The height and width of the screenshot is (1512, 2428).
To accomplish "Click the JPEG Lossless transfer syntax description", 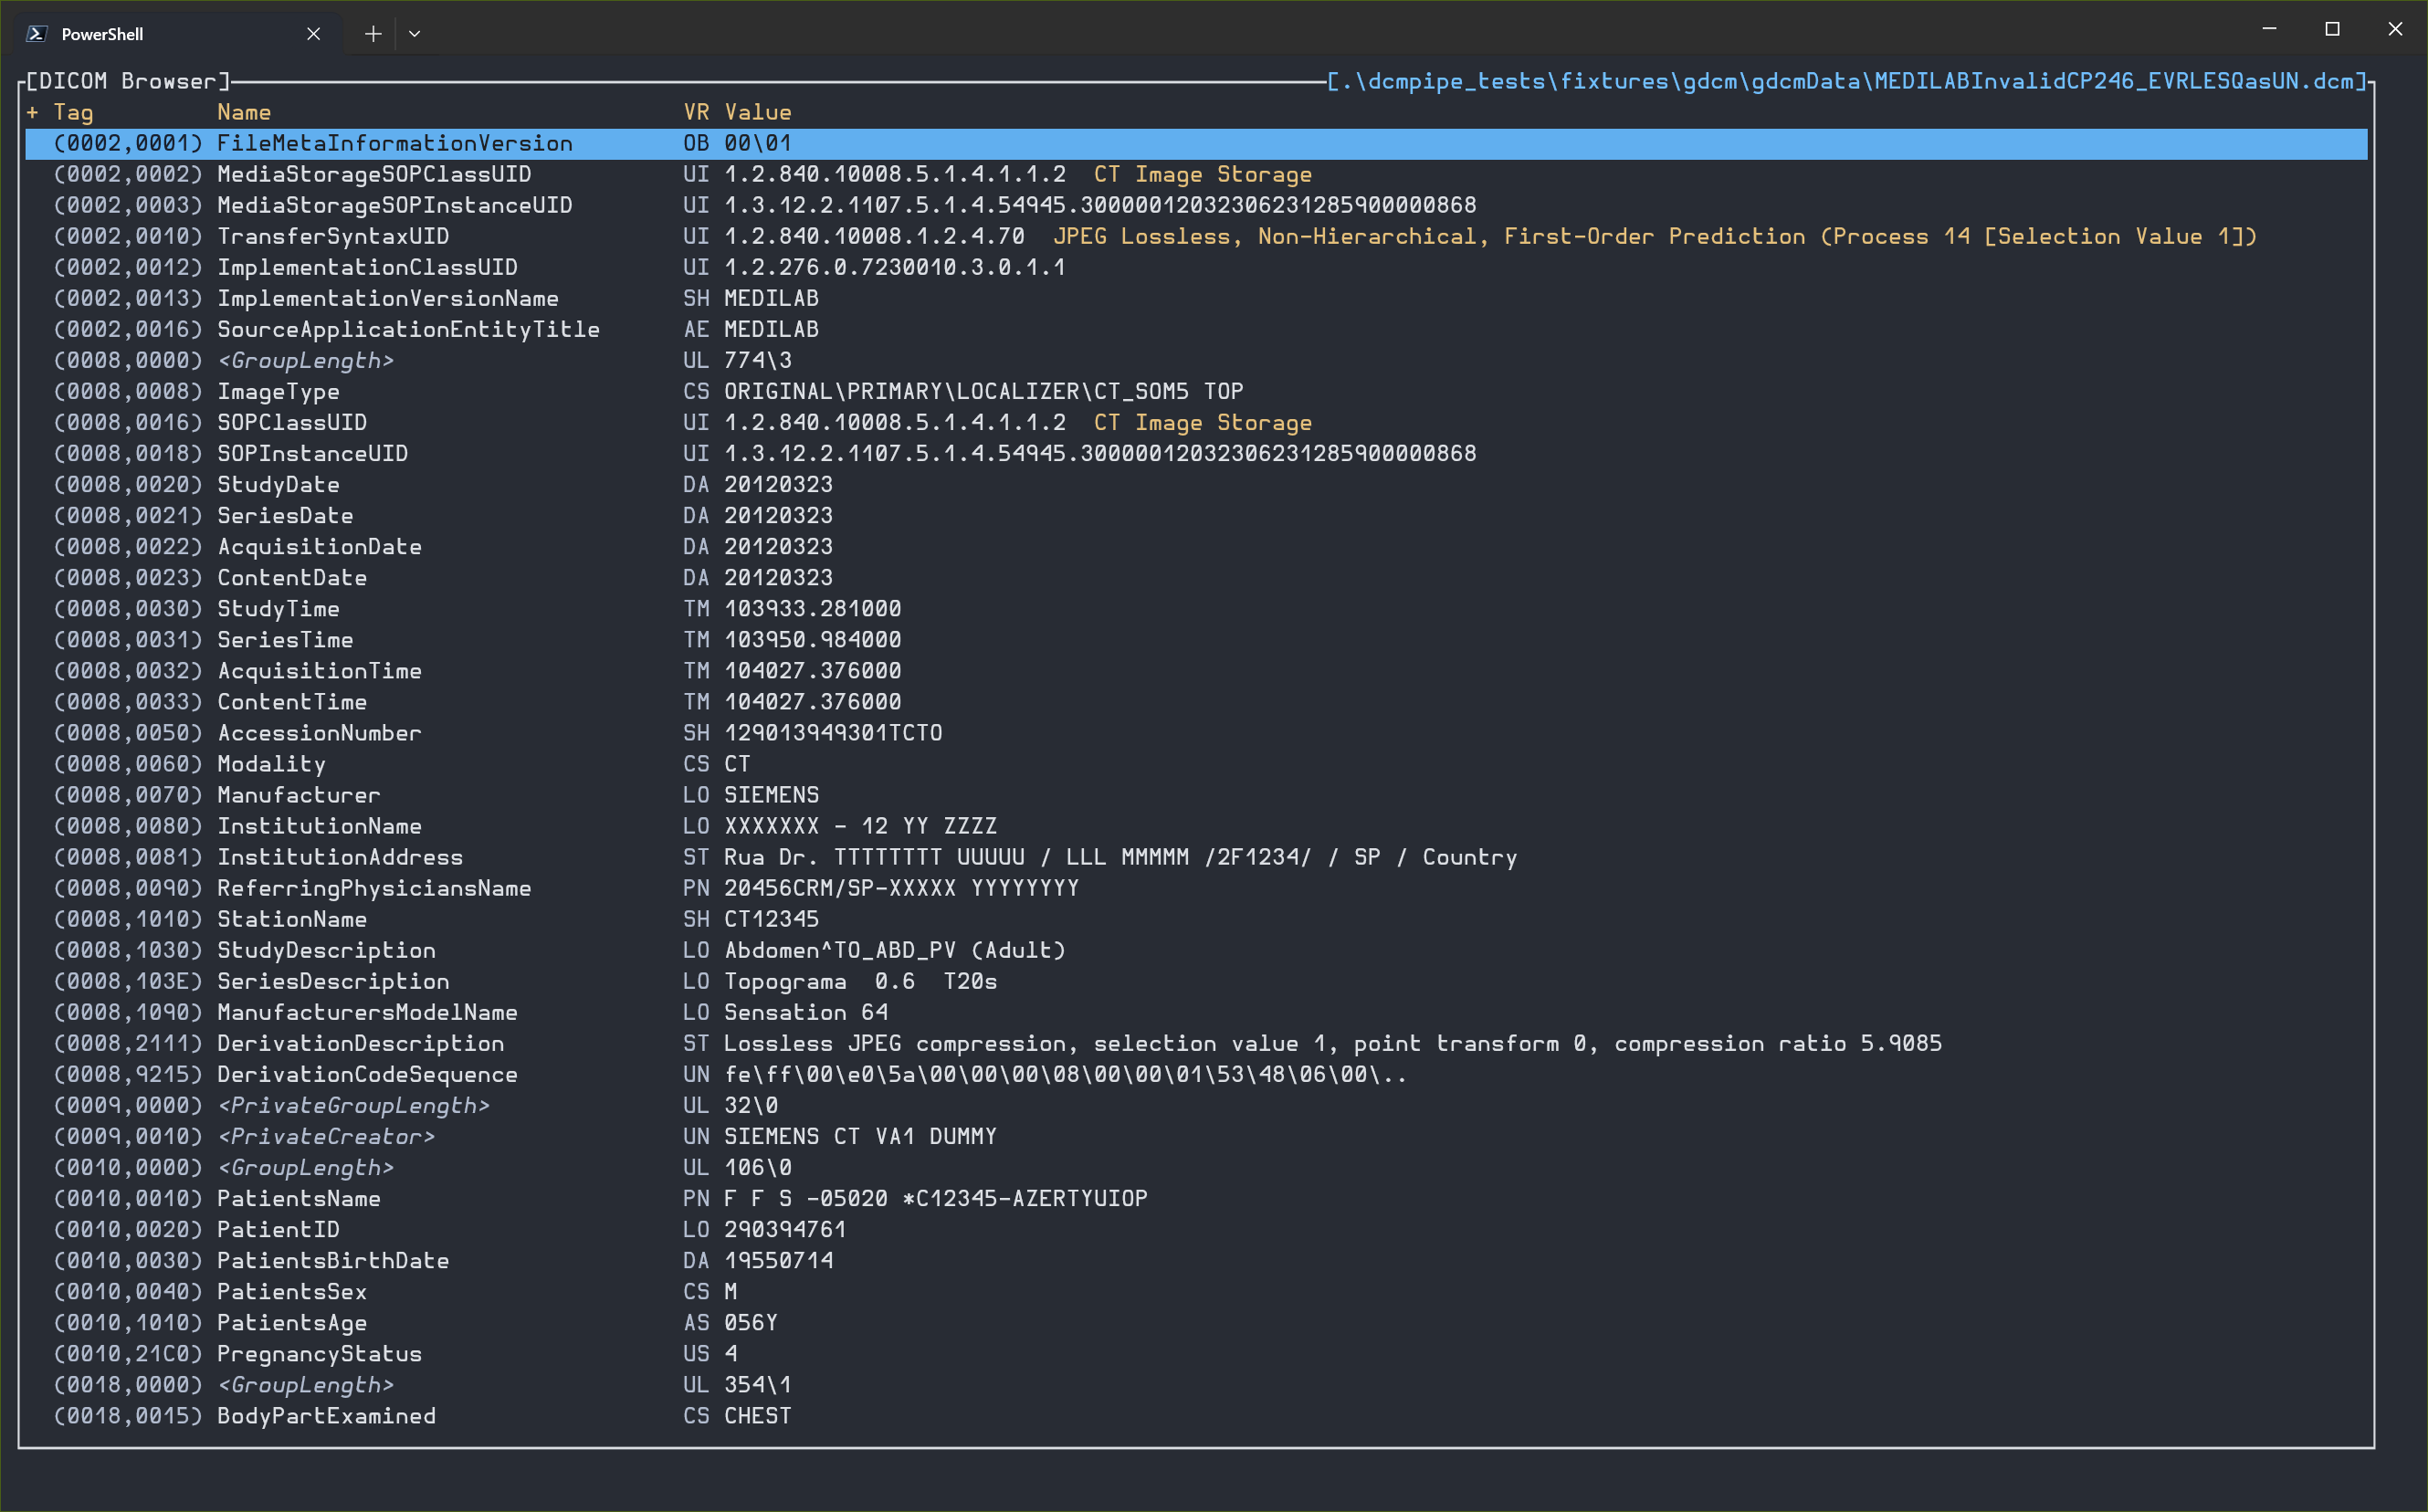I will click(x=1655, y=236).
